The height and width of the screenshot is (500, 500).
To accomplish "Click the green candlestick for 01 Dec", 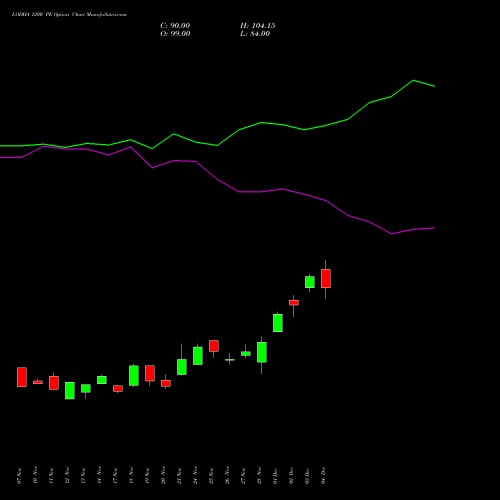I will (x=278, y=323).
